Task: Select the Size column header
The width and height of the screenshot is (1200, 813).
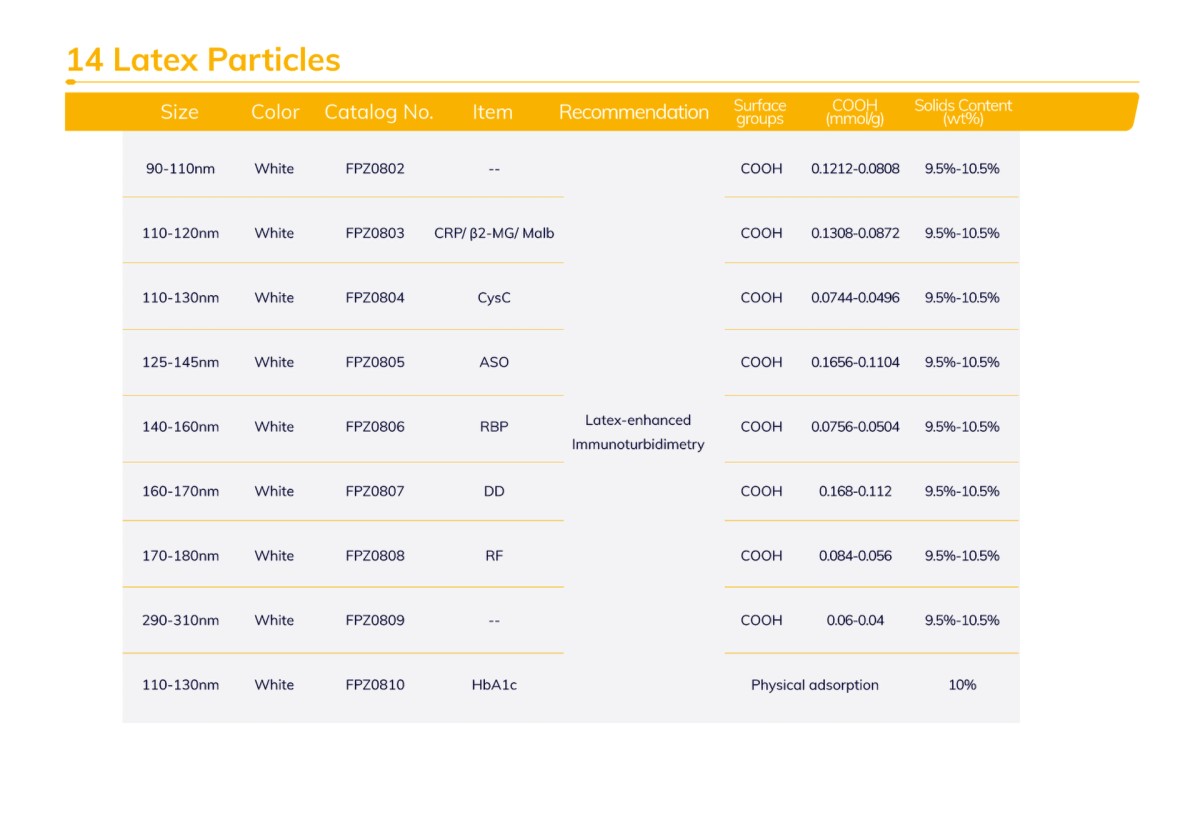Action: coord(179,112)
